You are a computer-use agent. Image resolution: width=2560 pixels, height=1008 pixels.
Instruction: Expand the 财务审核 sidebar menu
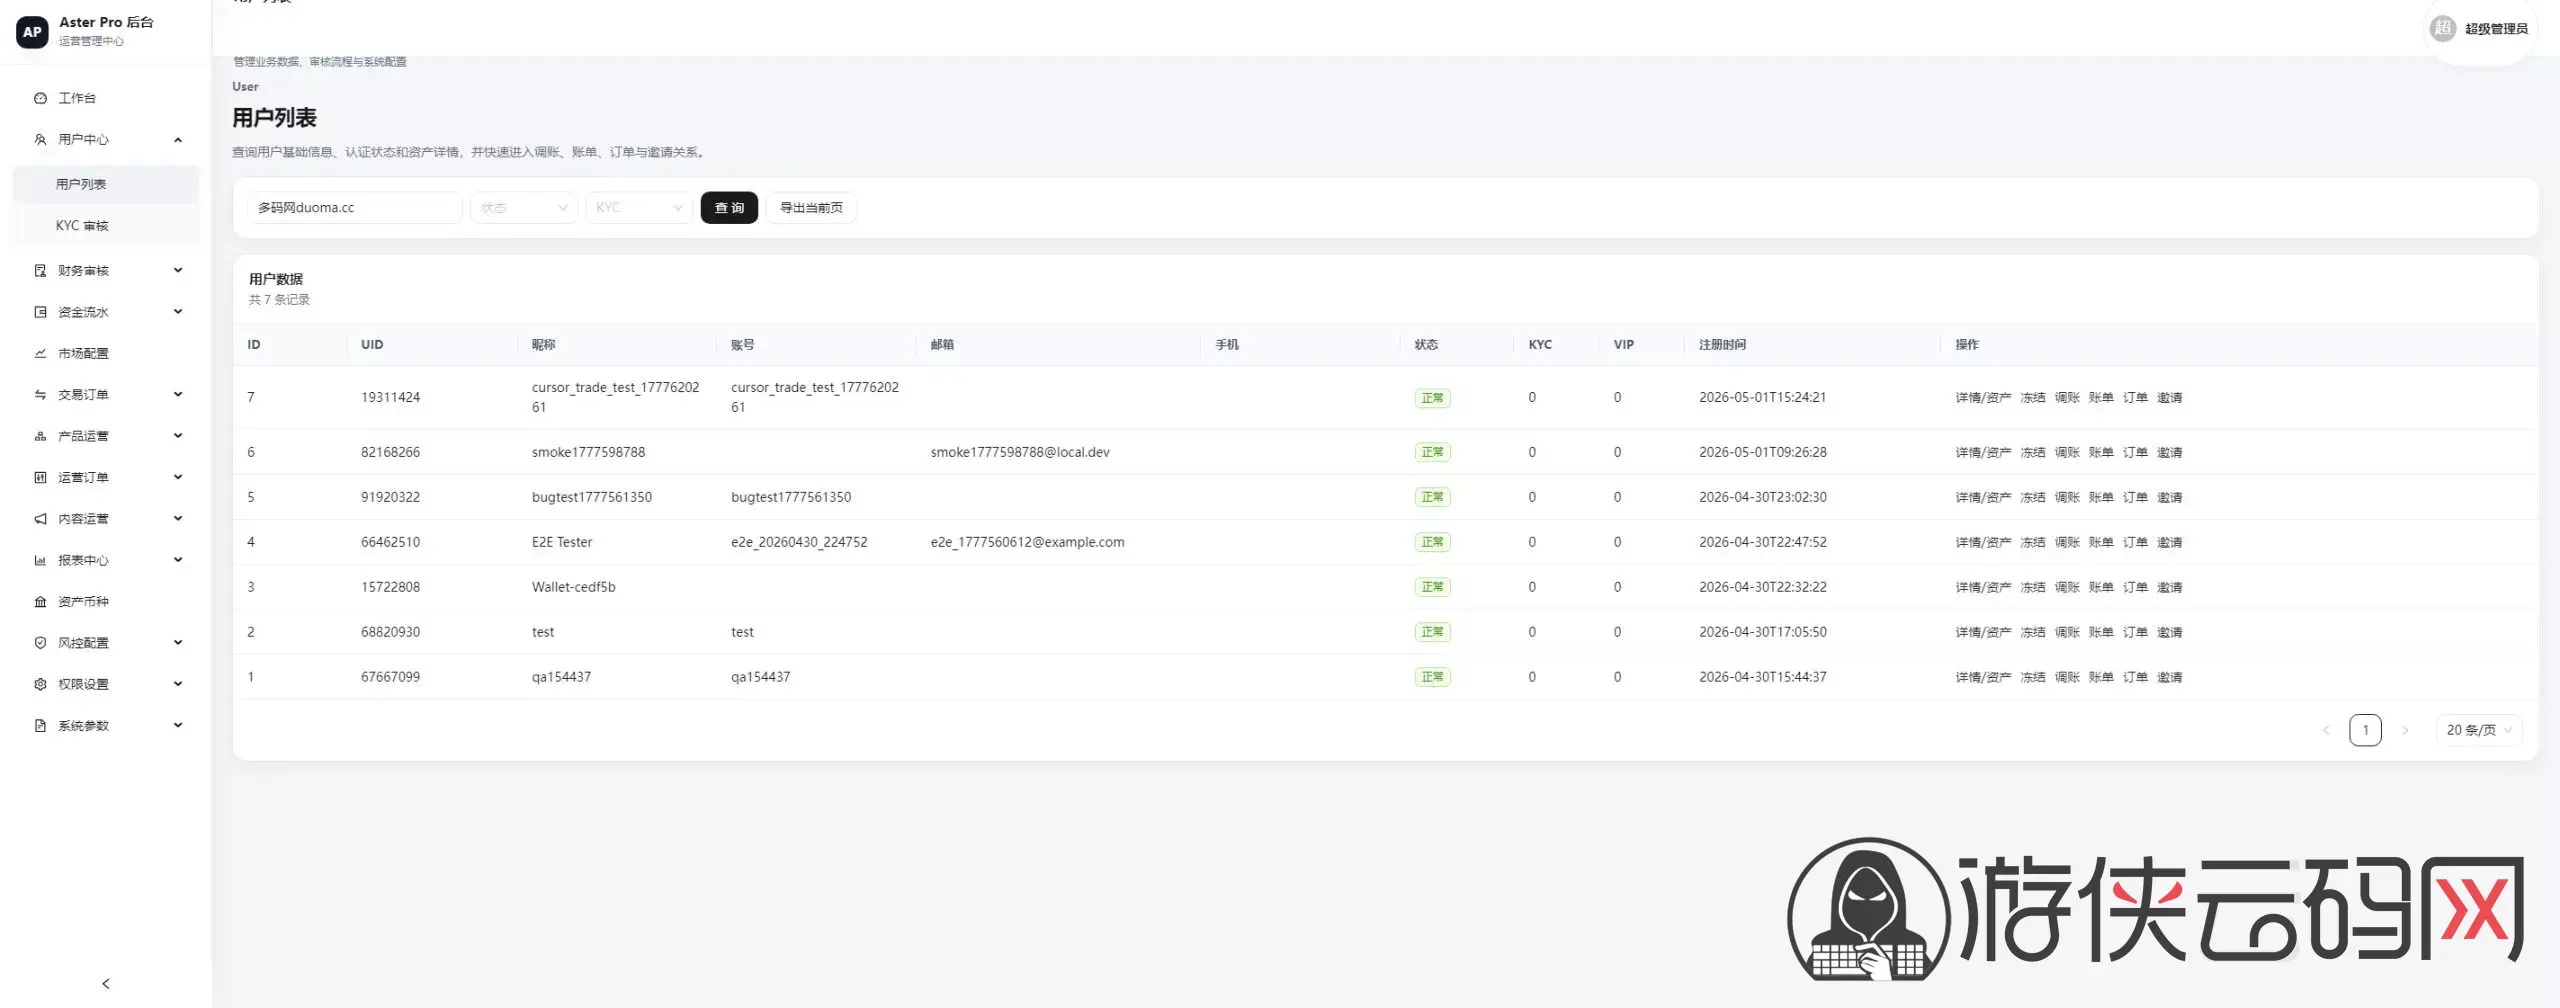point(106,271)
